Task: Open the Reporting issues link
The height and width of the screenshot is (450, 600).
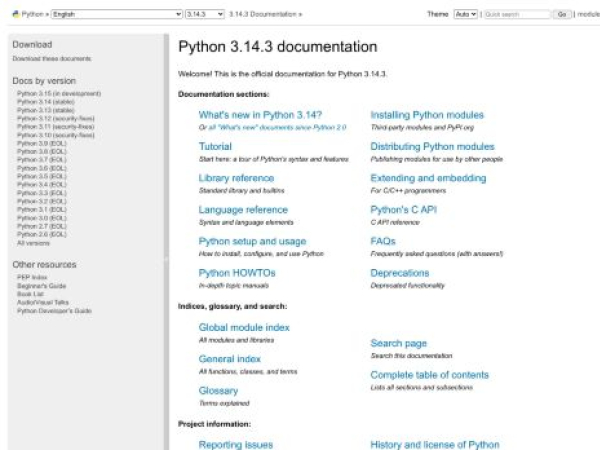Action: tap(236, 445)
